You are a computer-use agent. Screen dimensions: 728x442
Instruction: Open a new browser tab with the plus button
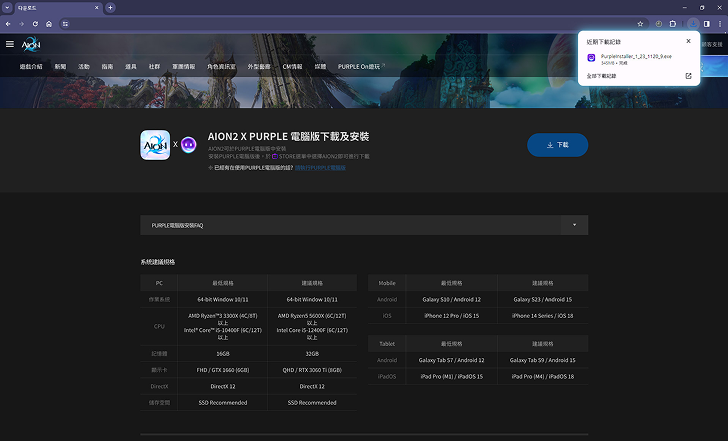[x=110, y=7]
